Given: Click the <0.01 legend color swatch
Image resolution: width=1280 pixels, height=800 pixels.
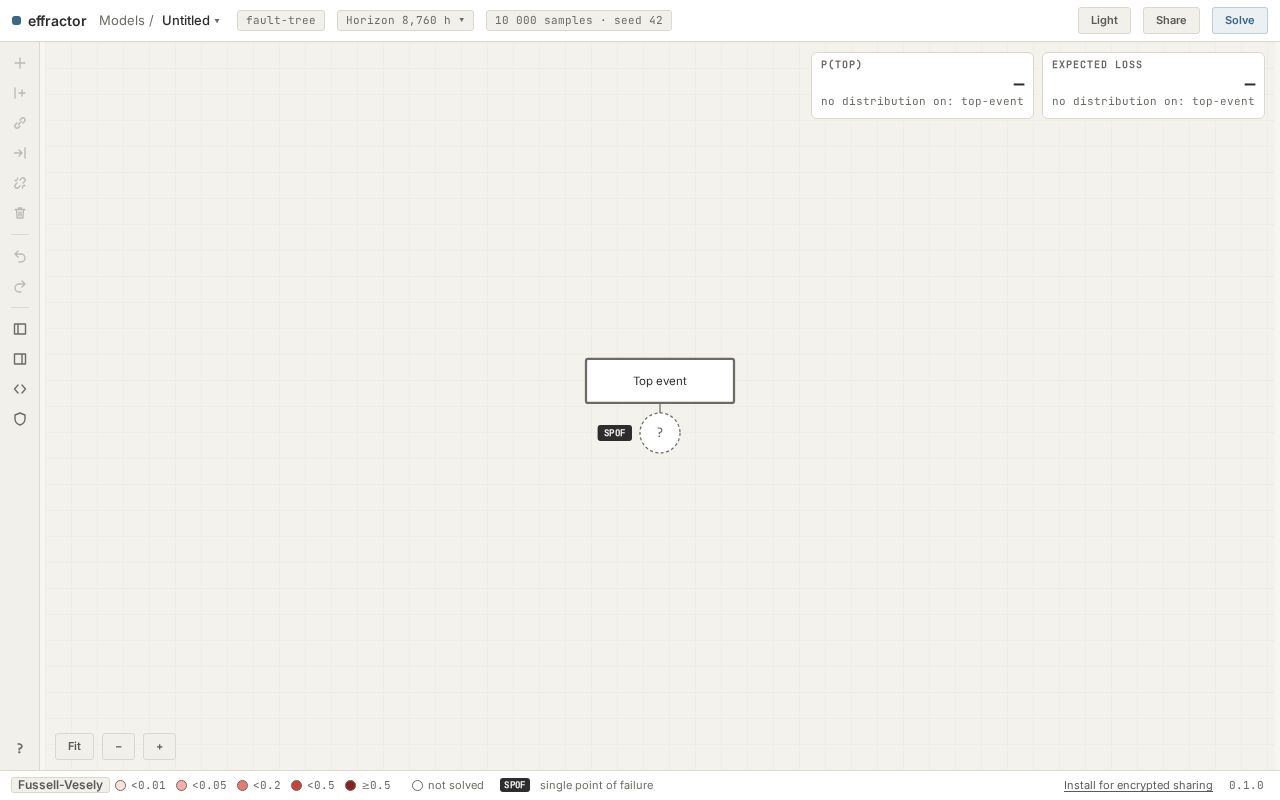Looking at the screenshot, I should click(x=120, y=786).
